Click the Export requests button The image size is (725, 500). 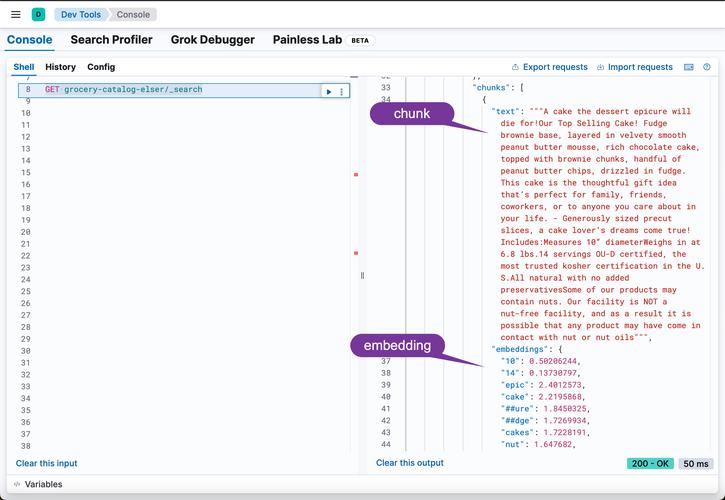point(550,67)
